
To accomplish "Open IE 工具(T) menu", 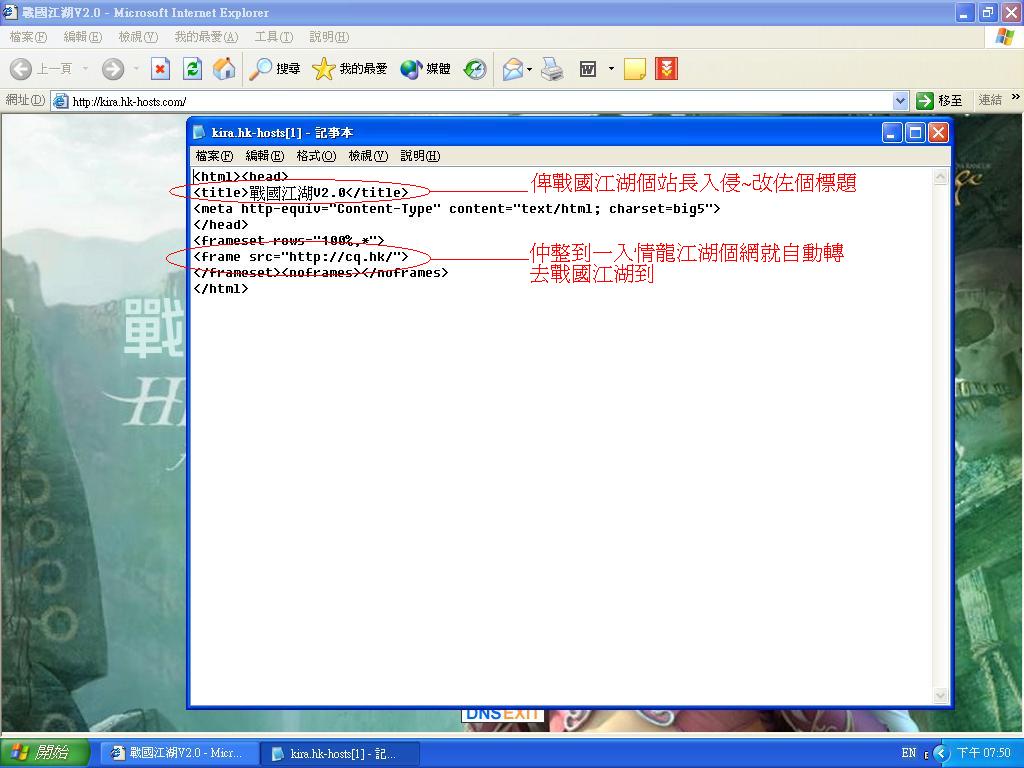I will pyautogui.click(x=274, y=37).
